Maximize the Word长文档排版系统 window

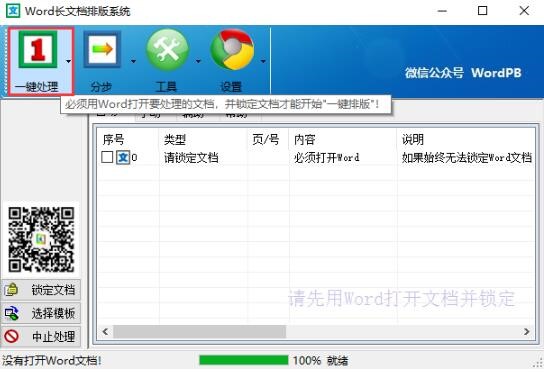point(483,11)
